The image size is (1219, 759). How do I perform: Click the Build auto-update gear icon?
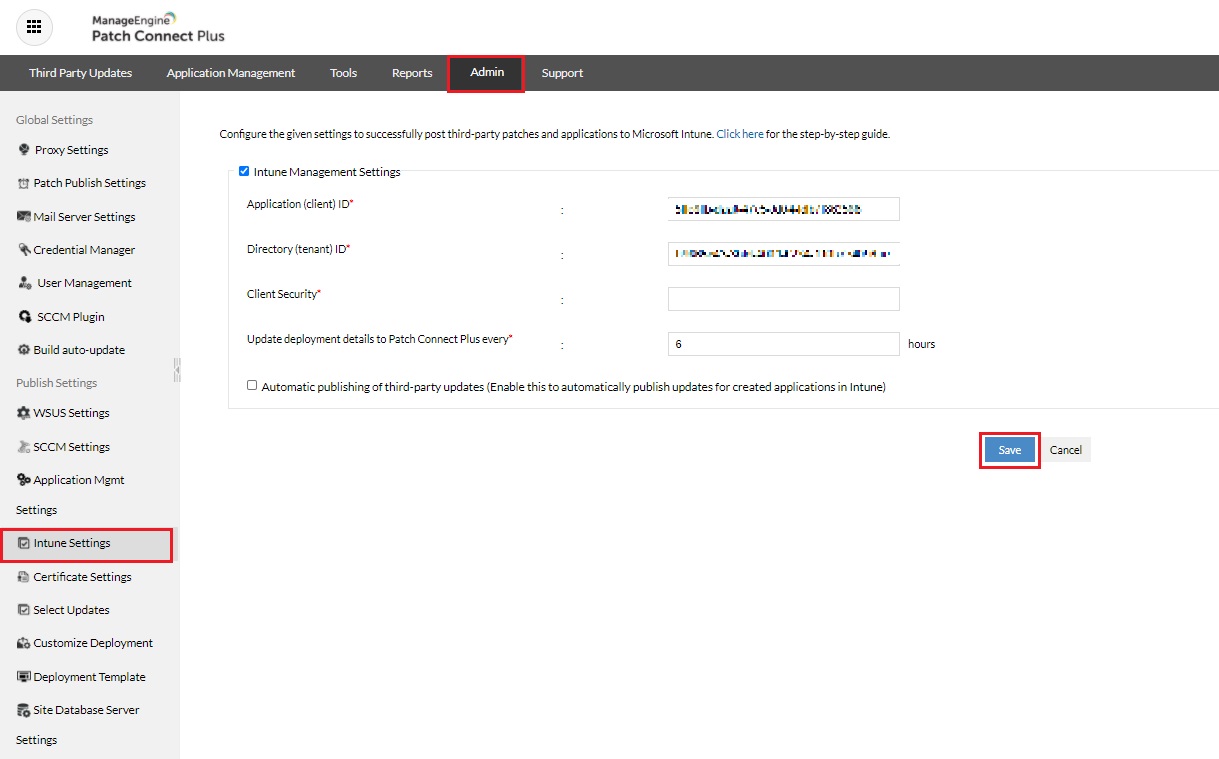click(x=24, y=350)
